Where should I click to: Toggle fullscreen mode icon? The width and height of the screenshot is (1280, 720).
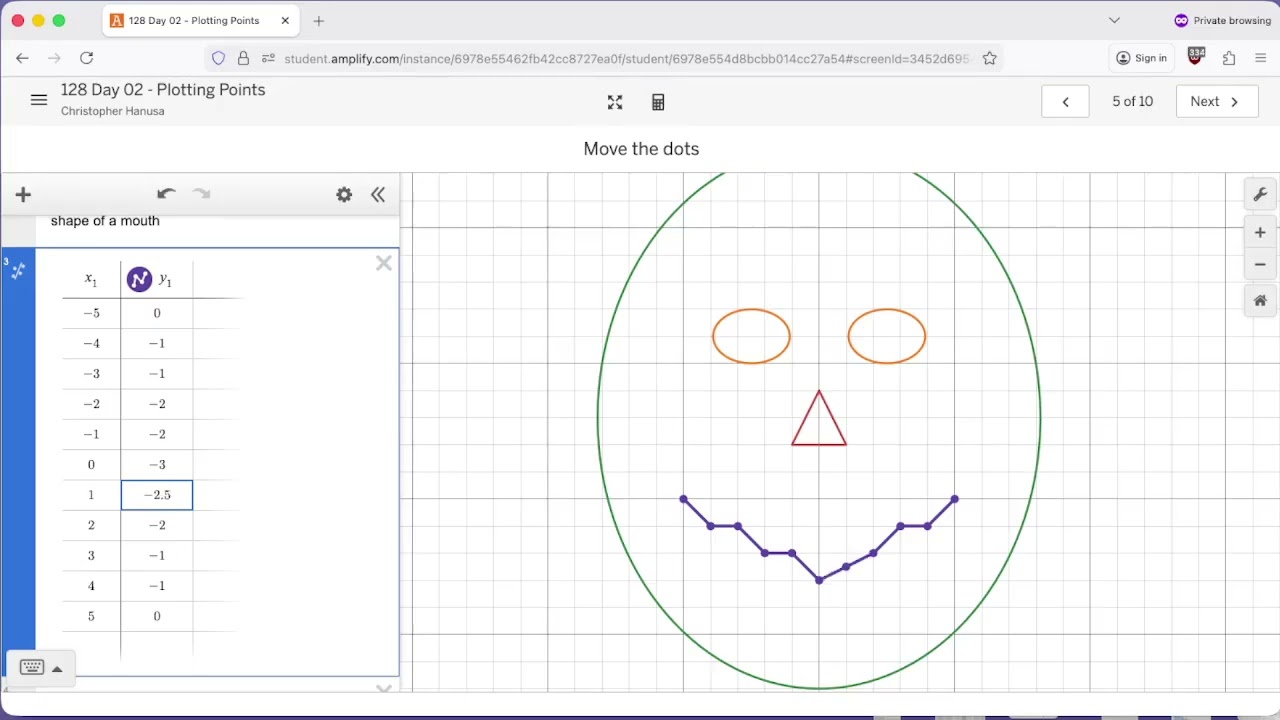click(x=615, y=102)
